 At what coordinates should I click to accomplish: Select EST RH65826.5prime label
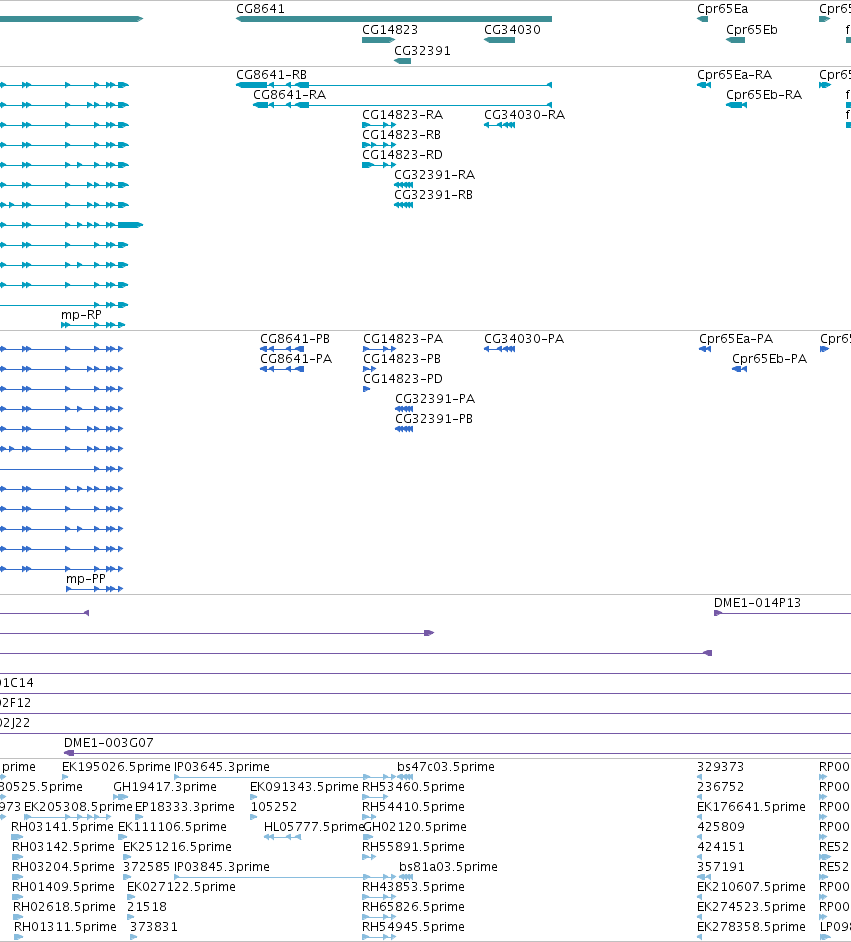tap(413, 907)
